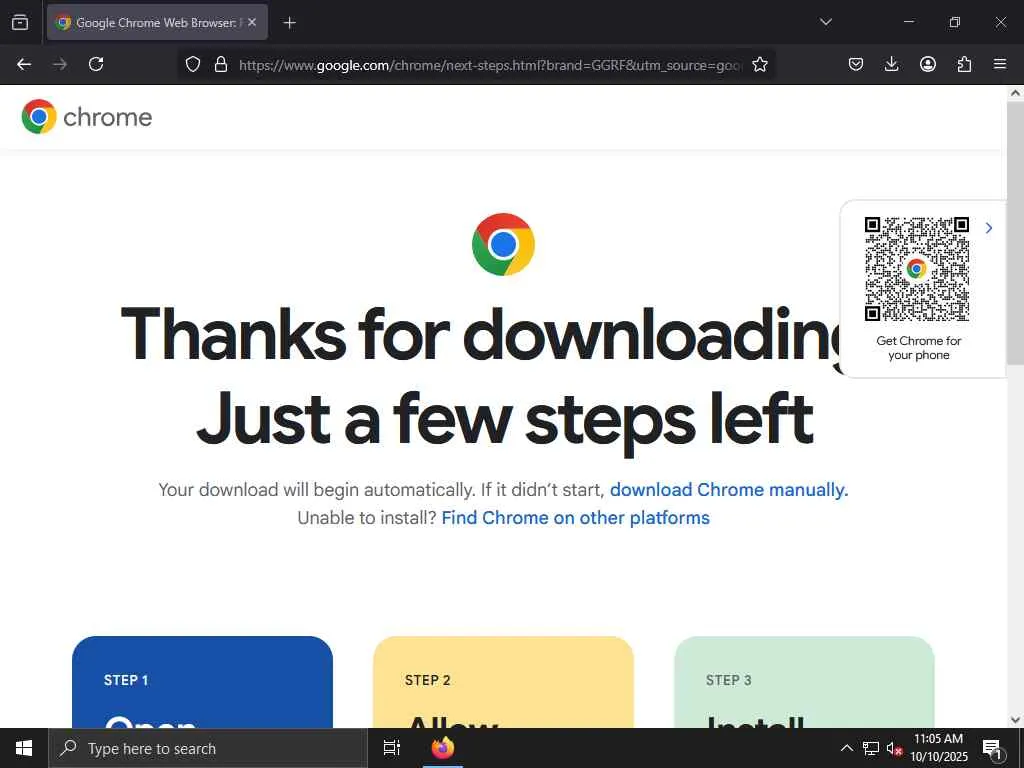1024x768 pixels.
Task: Open the notification center icon
Action: pos(993,749)
